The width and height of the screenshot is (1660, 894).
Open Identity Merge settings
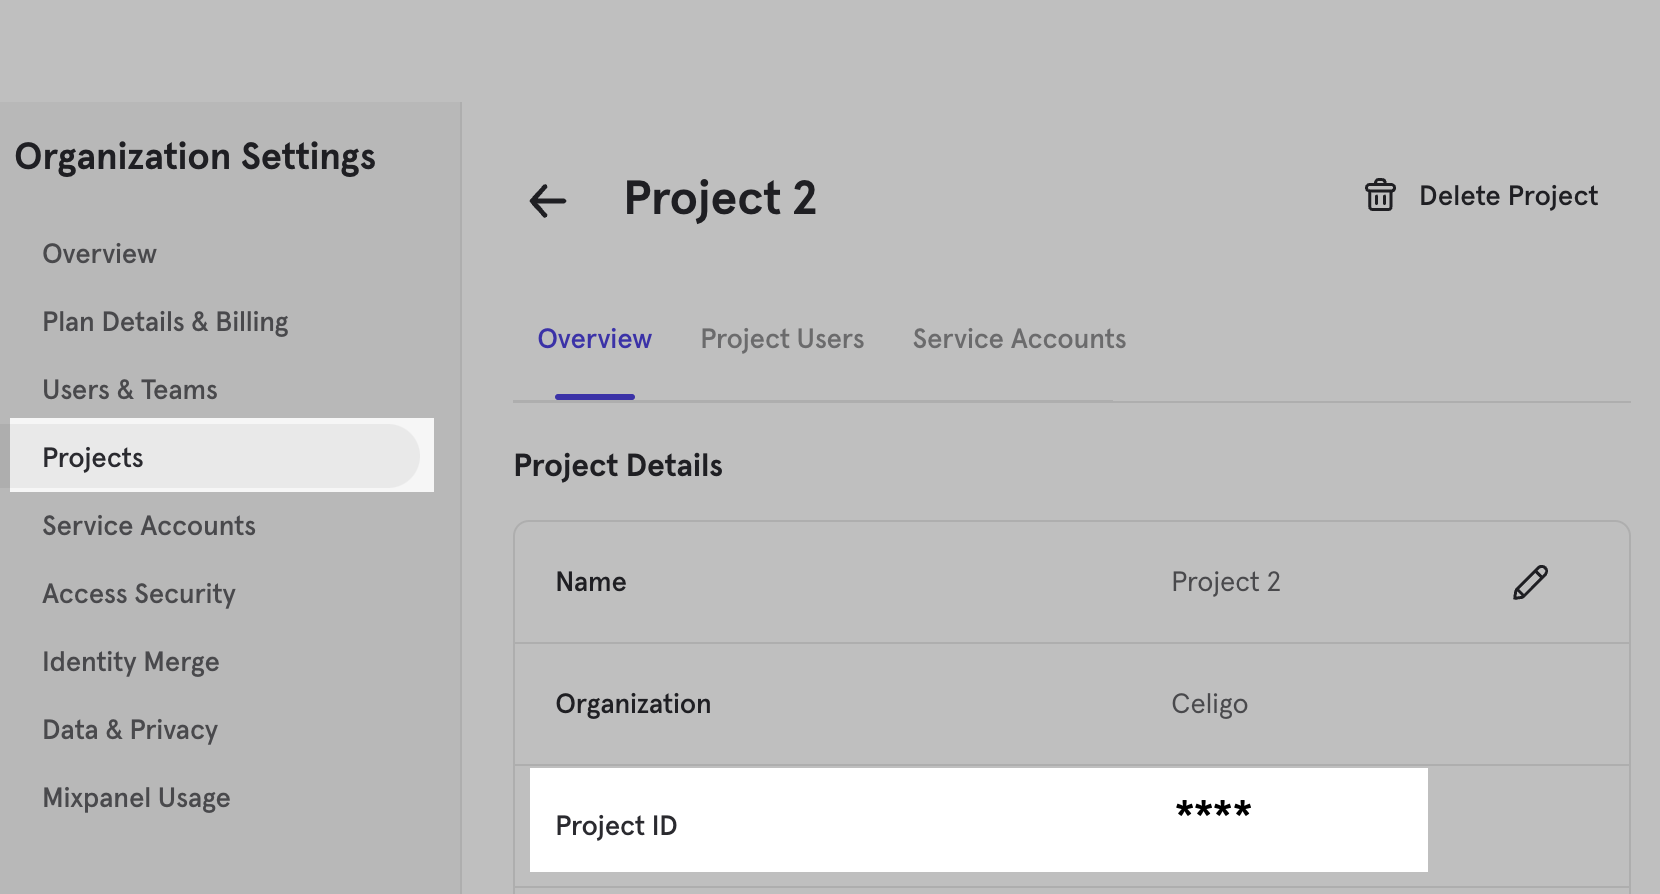point(131,662)
